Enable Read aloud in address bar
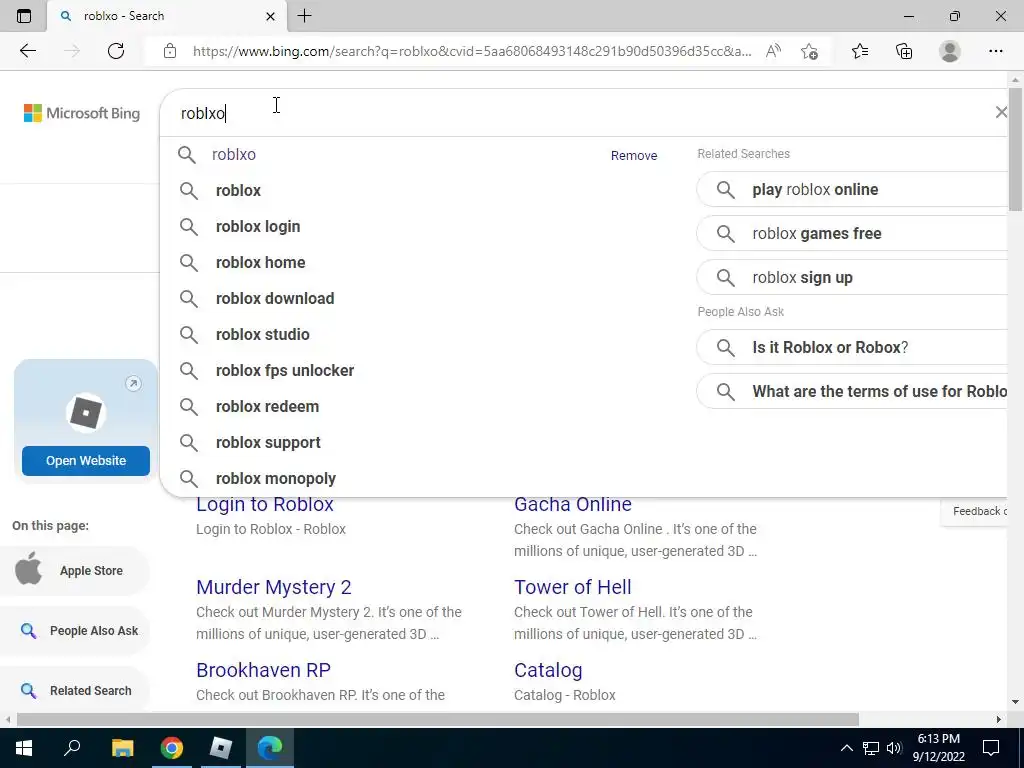Image resolution: width=1024 pixels, height=768 pixels. click(x=773, y=51)
